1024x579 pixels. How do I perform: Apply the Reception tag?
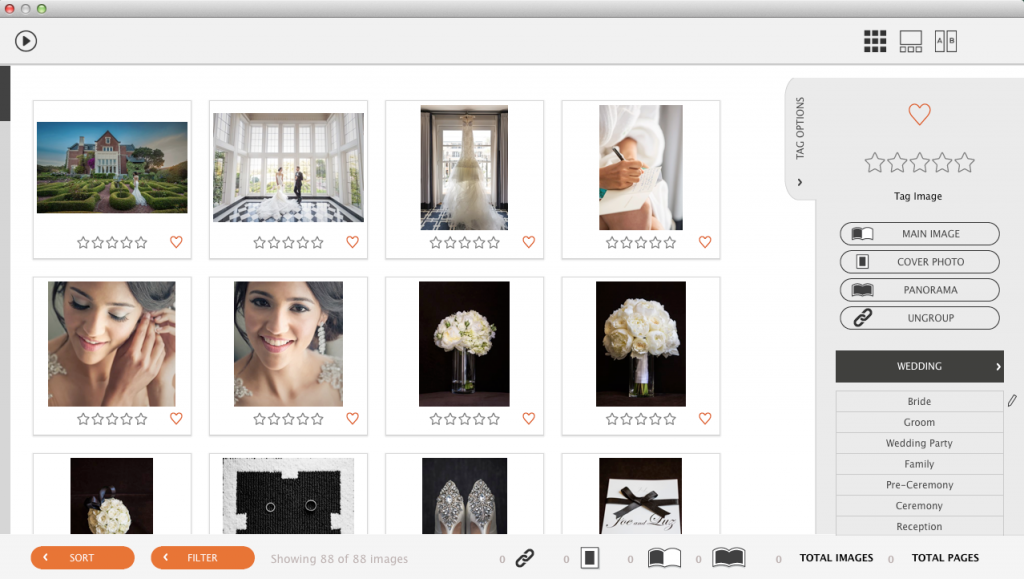click(920, 526)
